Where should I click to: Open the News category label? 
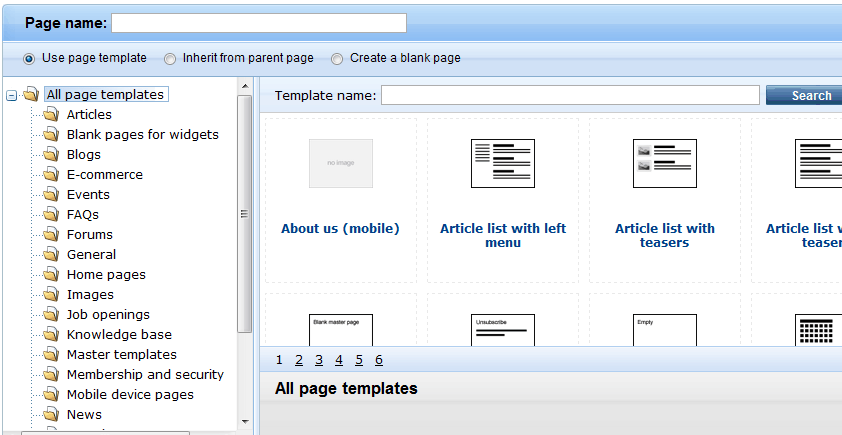point(84,414)
